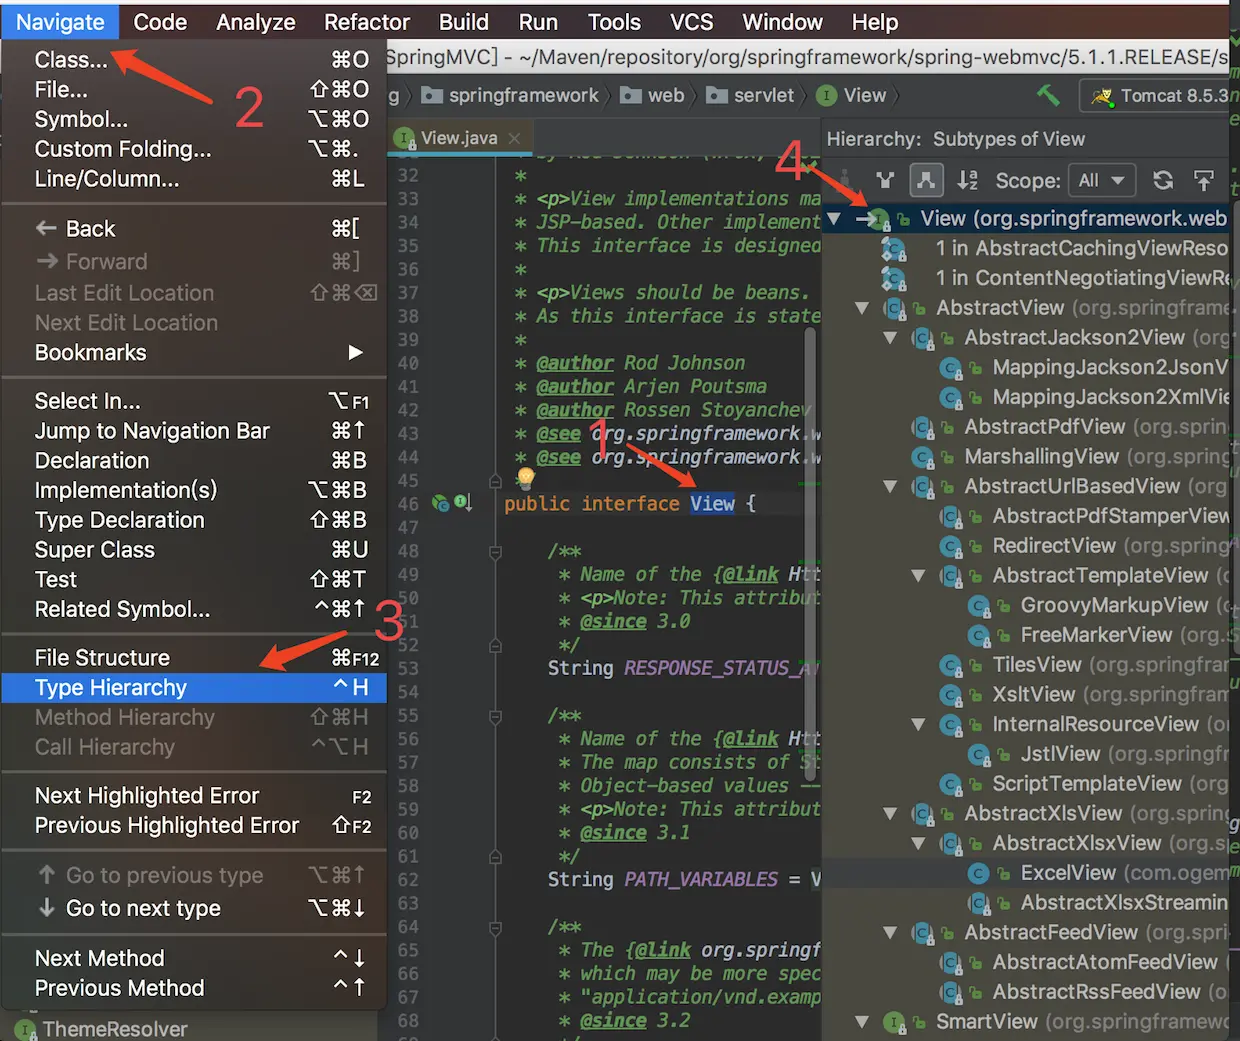Click the Supertypes hierarchy icon
Screen dimensions: 1240x1041
[885, 180]
